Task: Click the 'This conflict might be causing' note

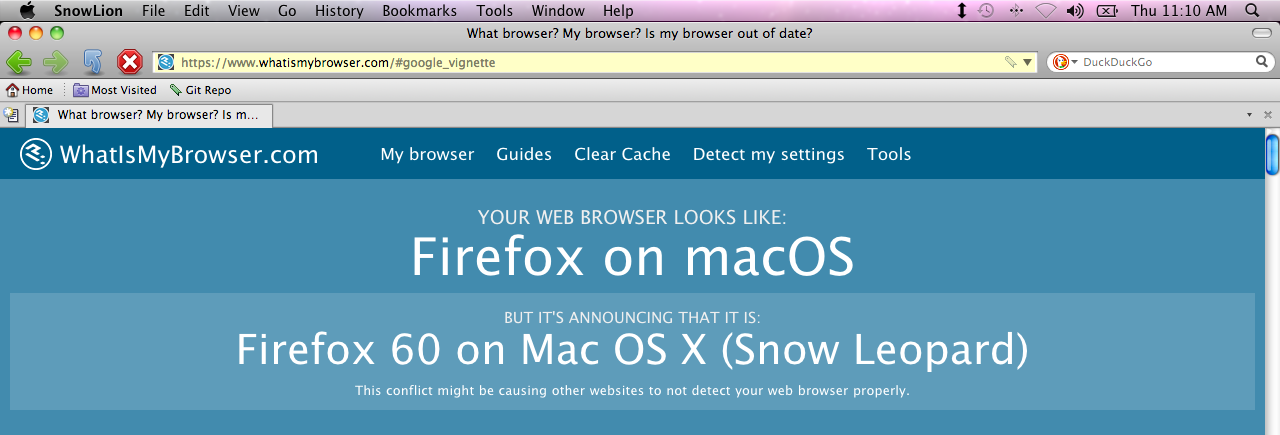Action: tap(632, 390)
